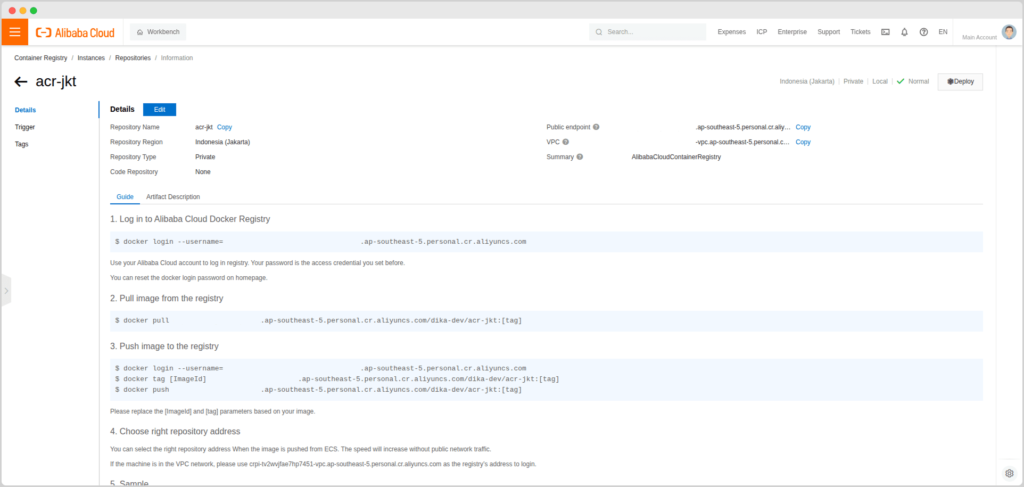This screenshot has width=1024, height=487.
Task: Switch to the Guide tab
Action: click(x=125, y=196)
